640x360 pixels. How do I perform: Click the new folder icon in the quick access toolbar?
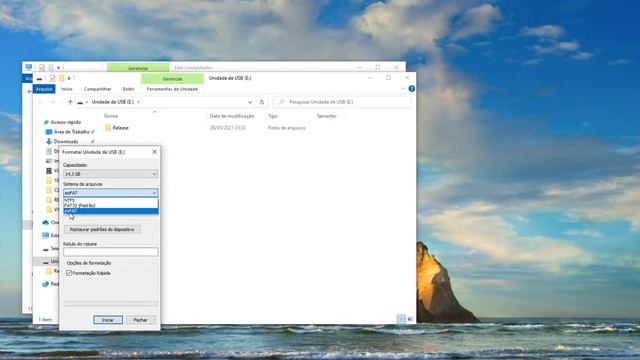[61, 78]
